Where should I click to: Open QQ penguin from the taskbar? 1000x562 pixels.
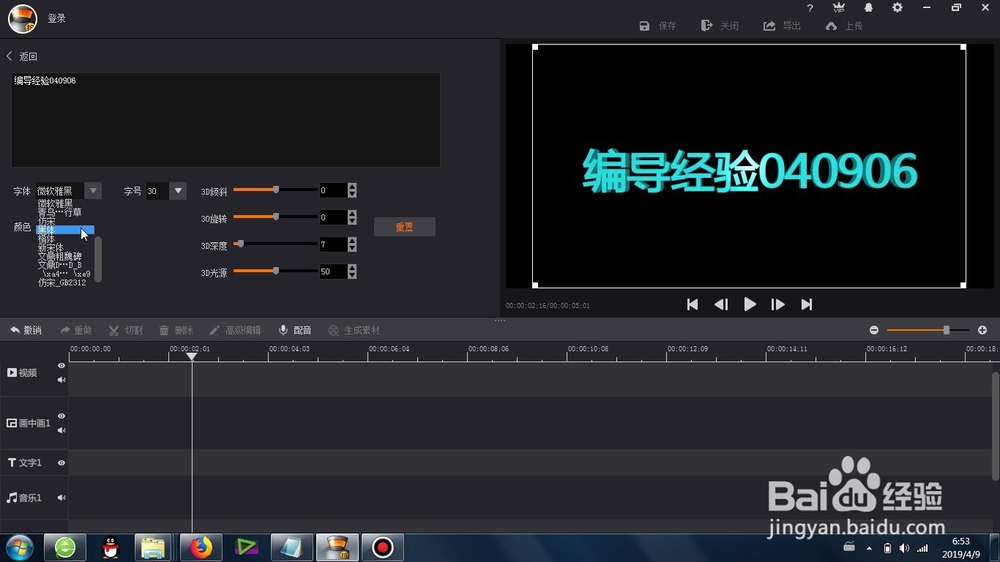click(111, 547)
